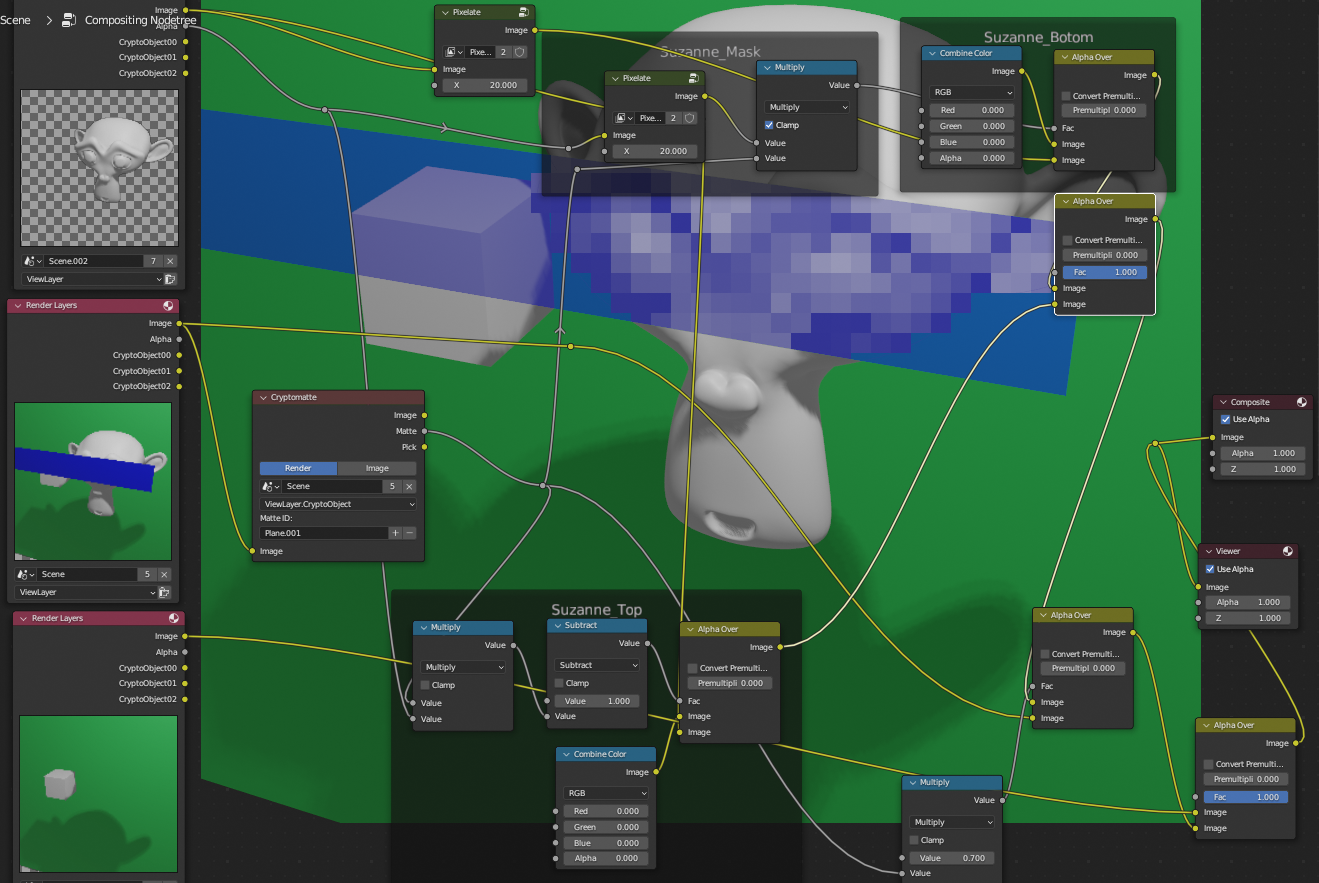Enable Clamp in the Subtract node
Viewport: 1319px width, 883px height.
(560, 683)
